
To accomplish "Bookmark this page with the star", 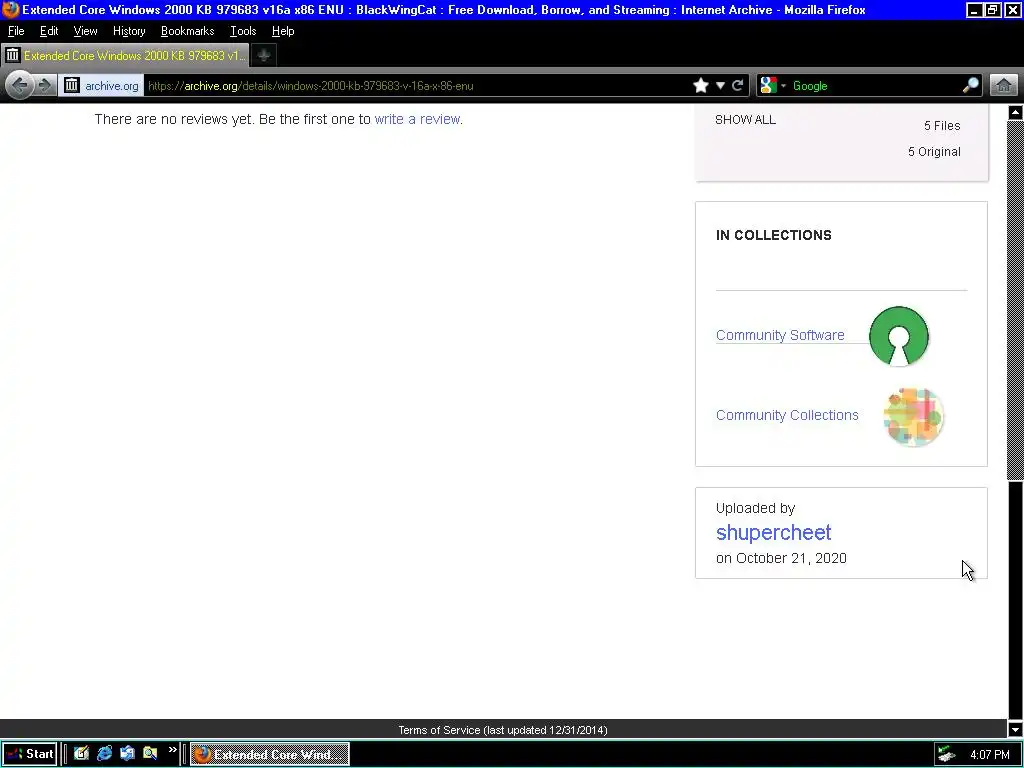I will (701, 86).
